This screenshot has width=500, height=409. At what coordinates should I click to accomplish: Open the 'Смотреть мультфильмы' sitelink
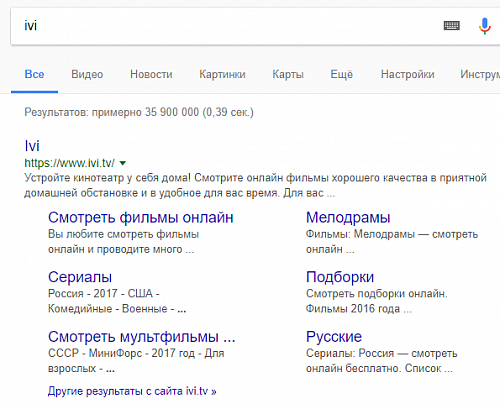coord(142,337)
